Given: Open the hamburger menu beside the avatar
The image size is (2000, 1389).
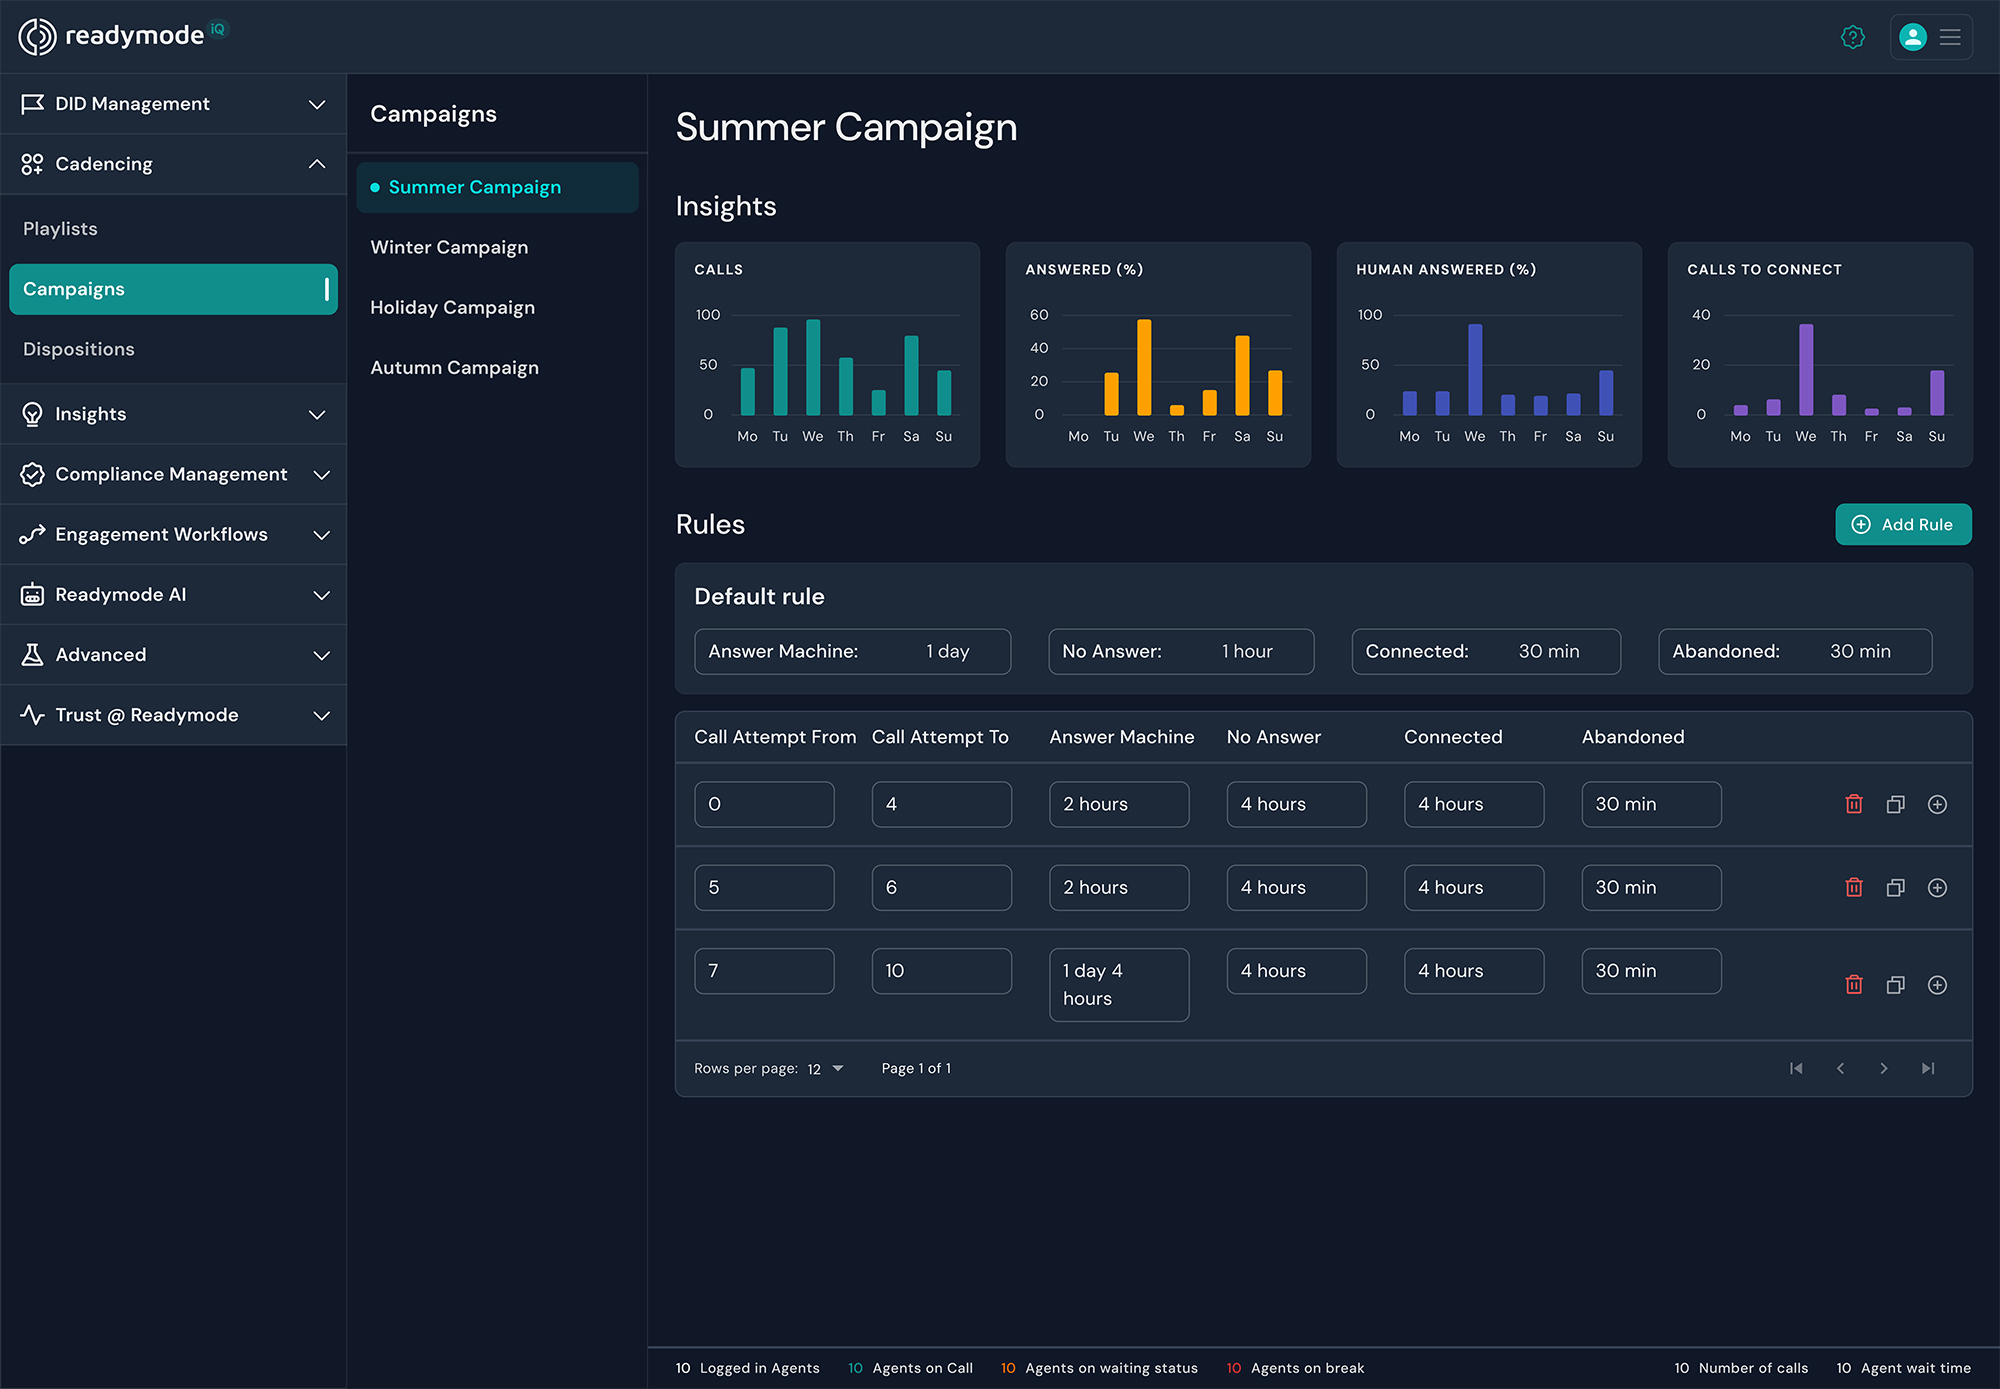Looking at the screenshot, I should pos(1950,36).
